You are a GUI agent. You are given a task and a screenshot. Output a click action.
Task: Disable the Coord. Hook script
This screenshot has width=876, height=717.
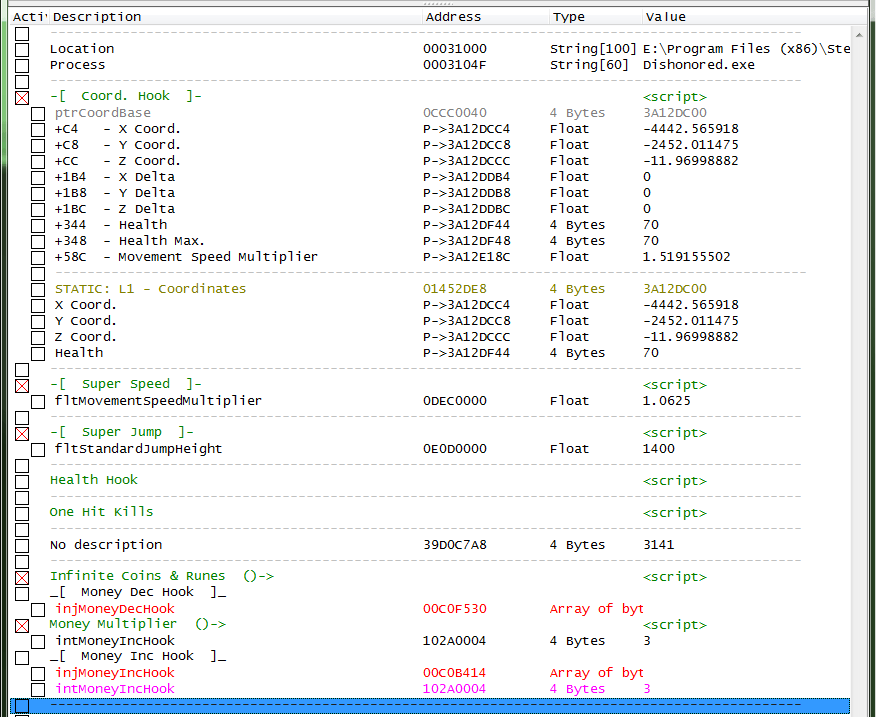click(23, 97)
